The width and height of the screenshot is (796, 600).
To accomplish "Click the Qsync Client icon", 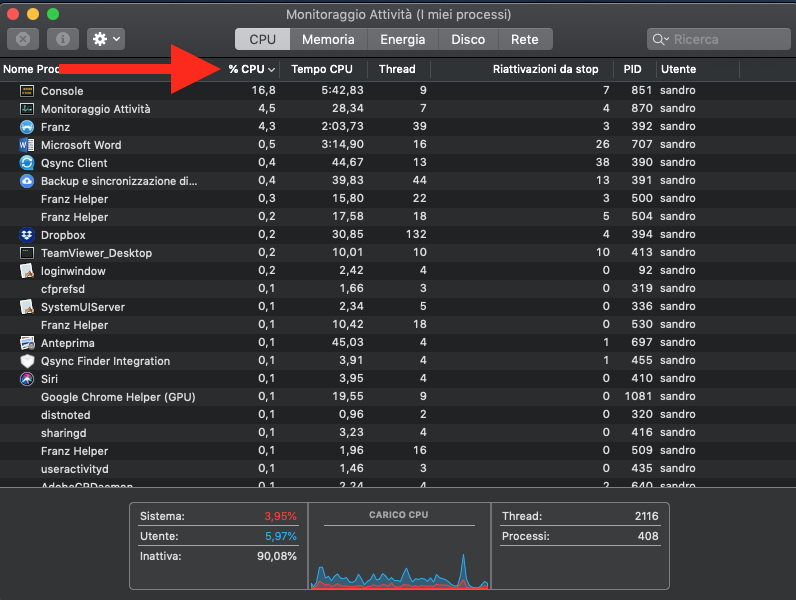I will [x=26, y=163].
